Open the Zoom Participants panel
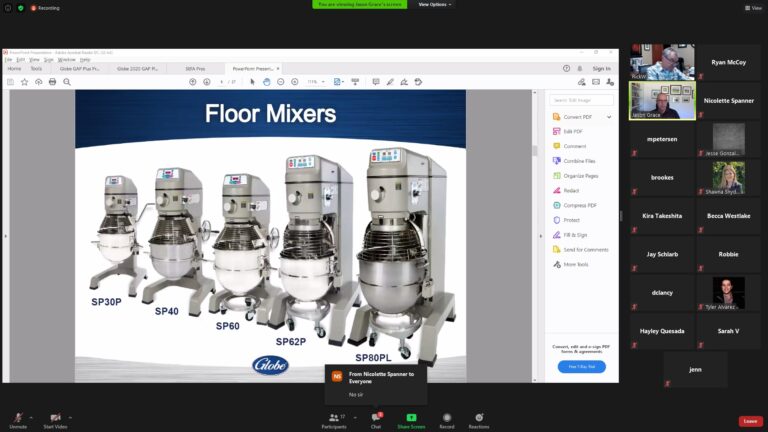 tap(334, 420)
